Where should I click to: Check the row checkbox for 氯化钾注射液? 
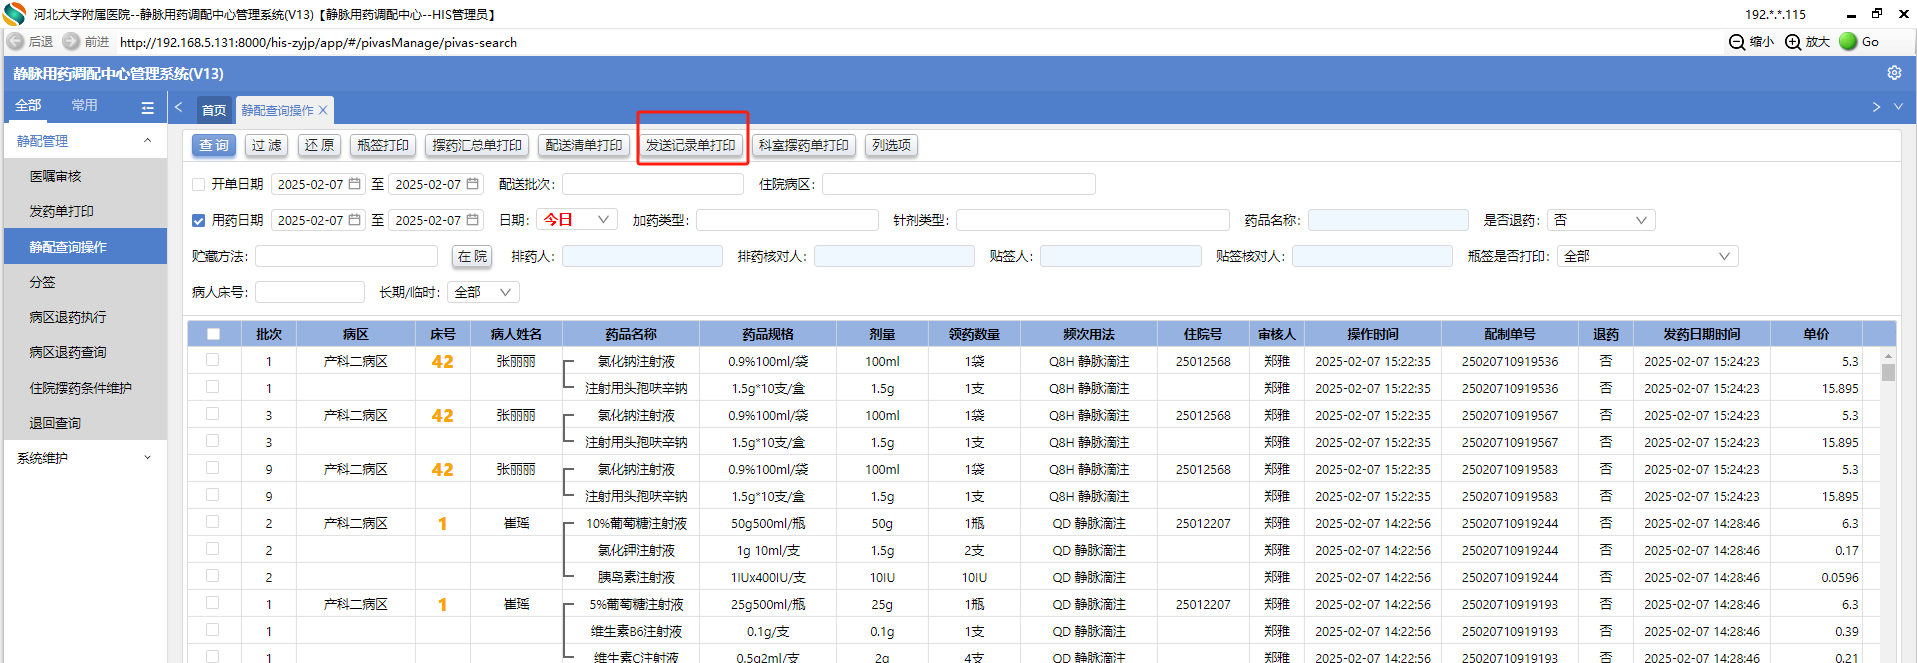coord(212,549)
